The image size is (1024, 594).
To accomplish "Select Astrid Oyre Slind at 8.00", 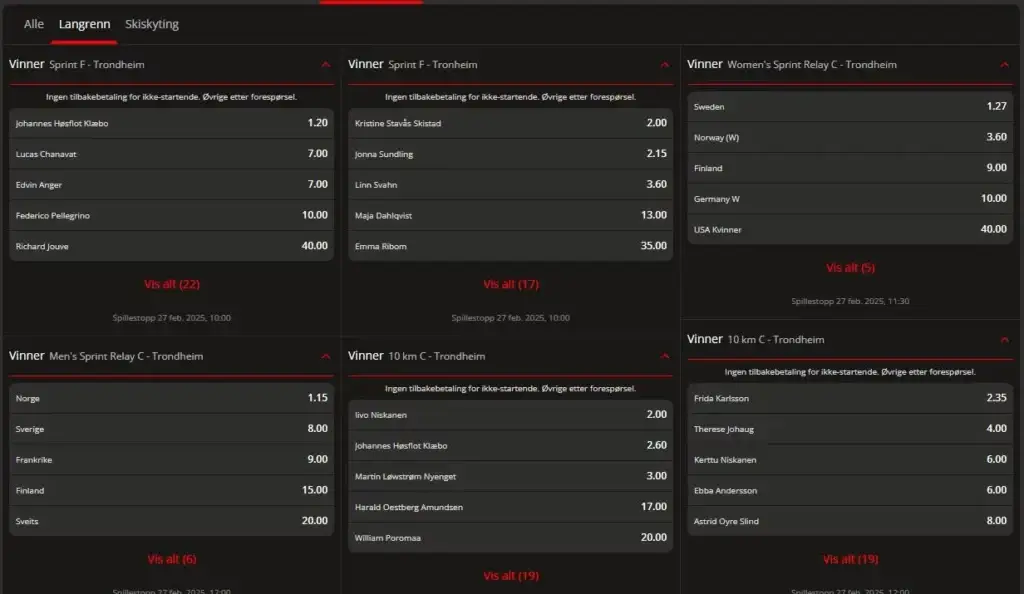I will pyautogui.click(x=850, y=521).
